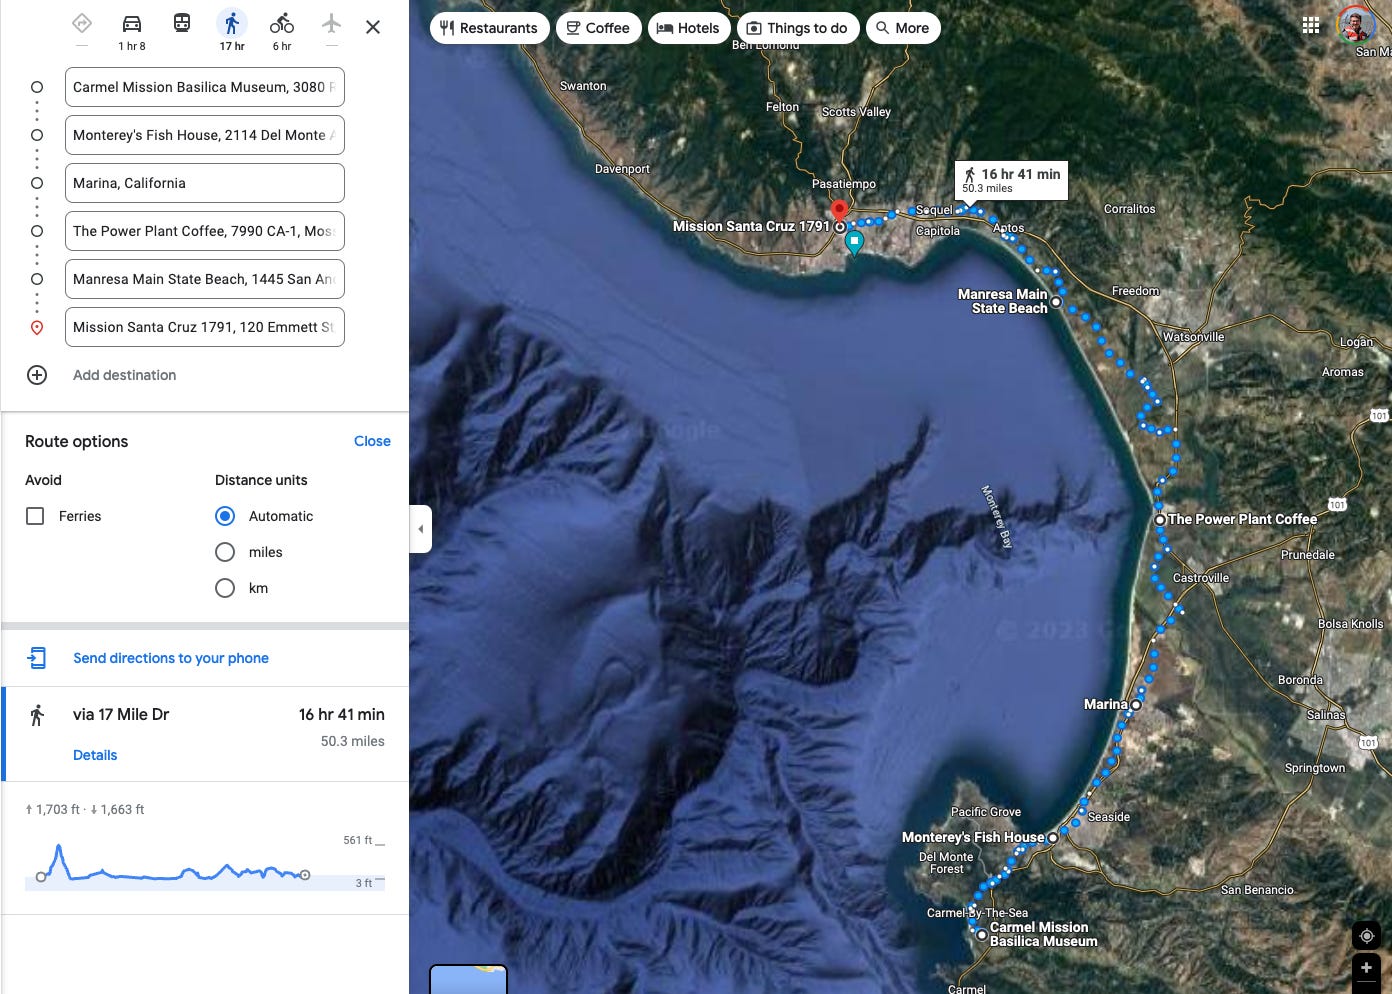Select the via 17 Mile Dr route
This screenshot has width=1392, height=994.
pyautogui.click(x=205, y=734)
